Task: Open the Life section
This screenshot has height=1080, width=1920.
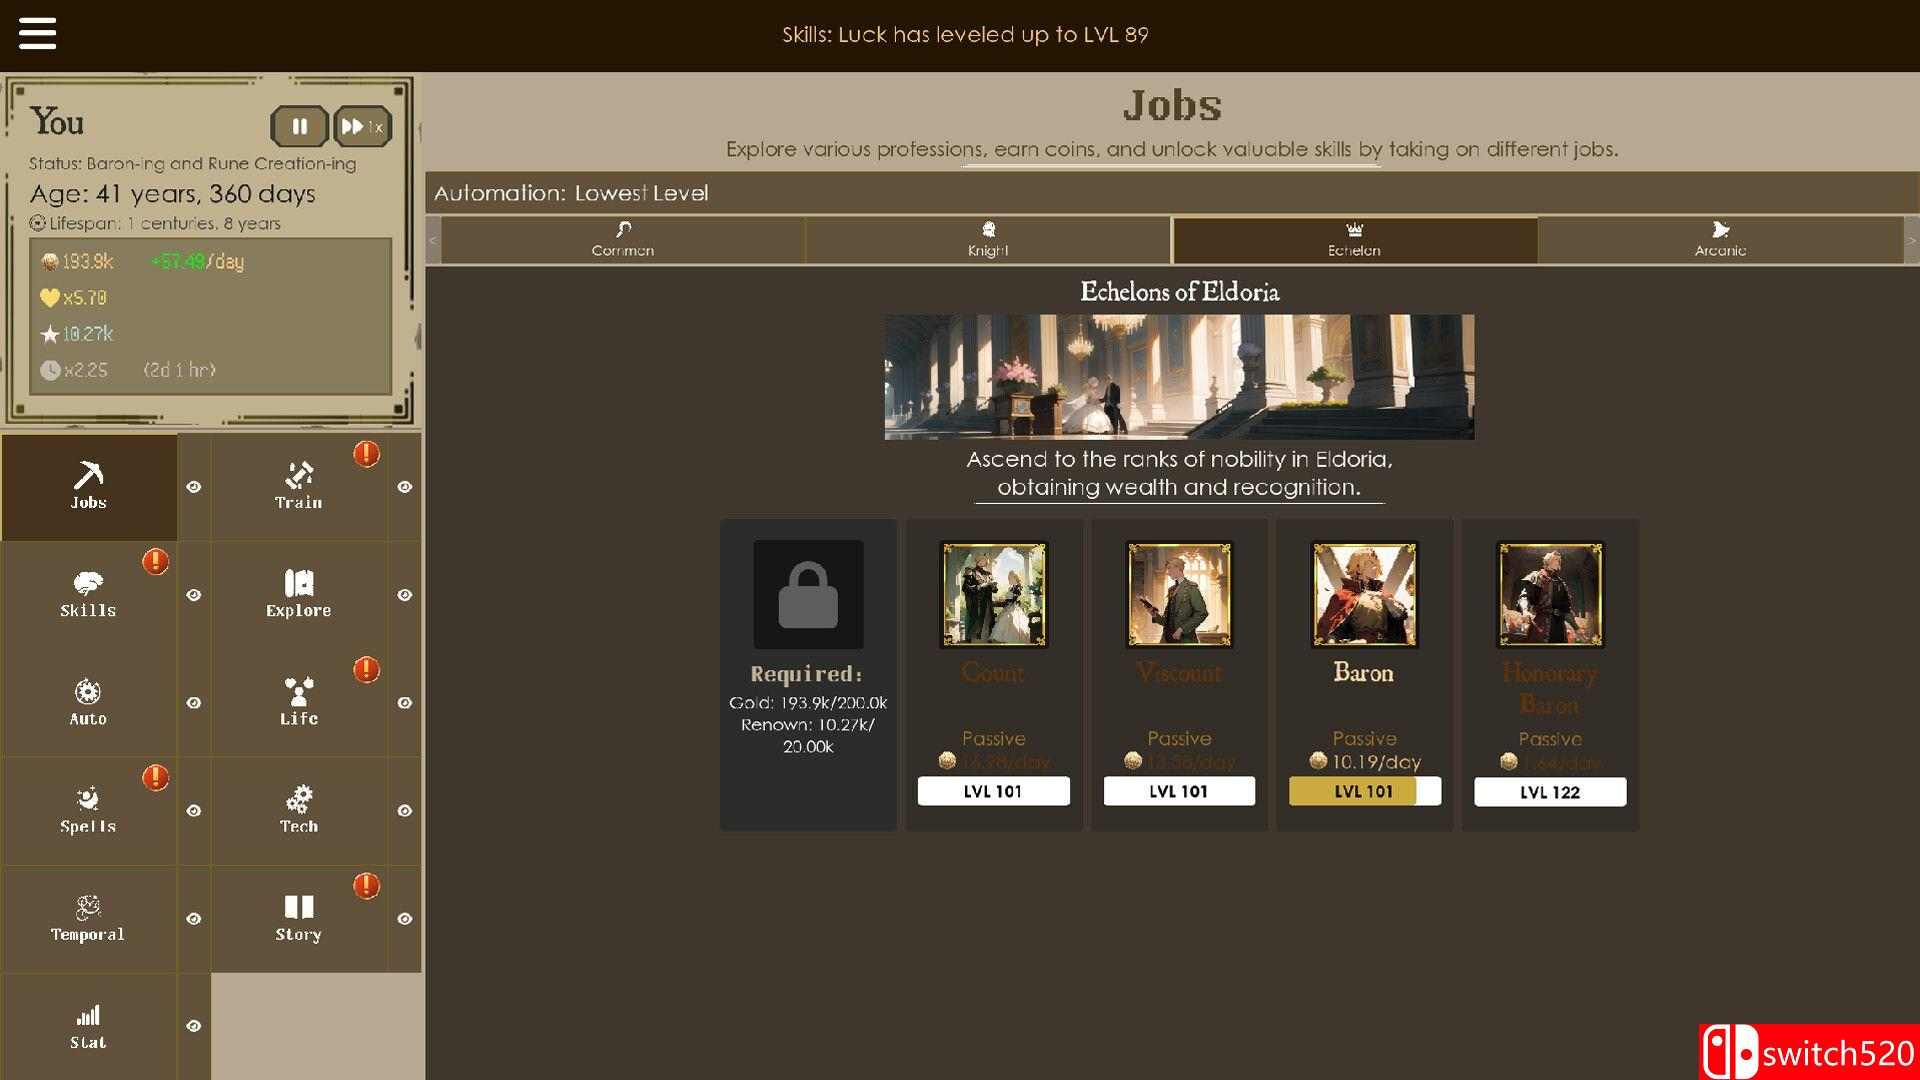Action: (298, 702)
